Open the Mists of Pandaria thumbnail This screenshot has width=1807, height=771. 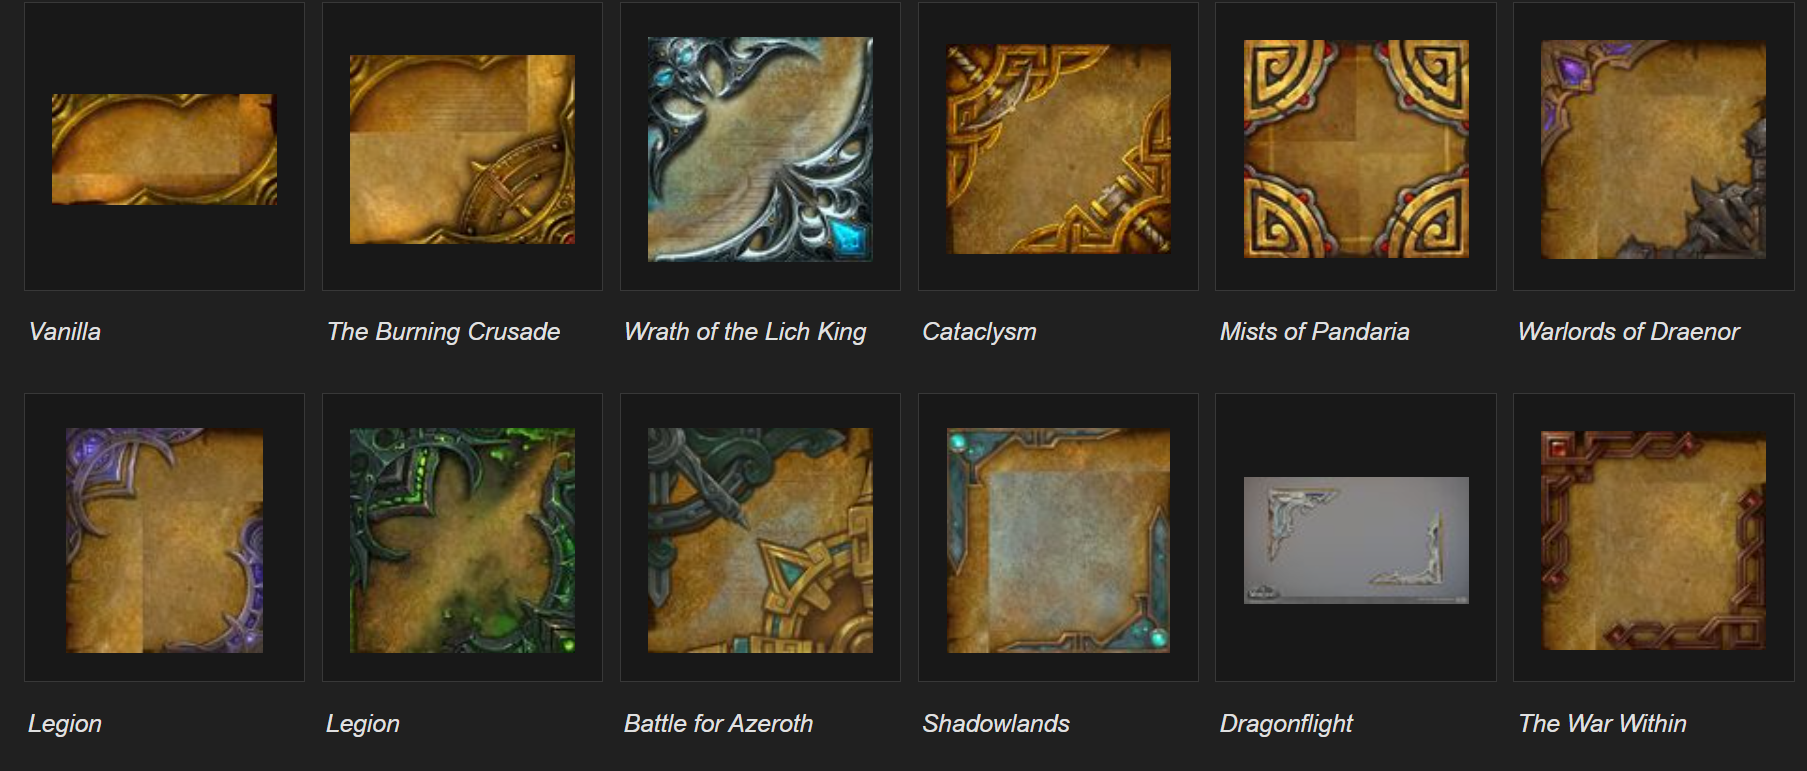coord(1356,149)
